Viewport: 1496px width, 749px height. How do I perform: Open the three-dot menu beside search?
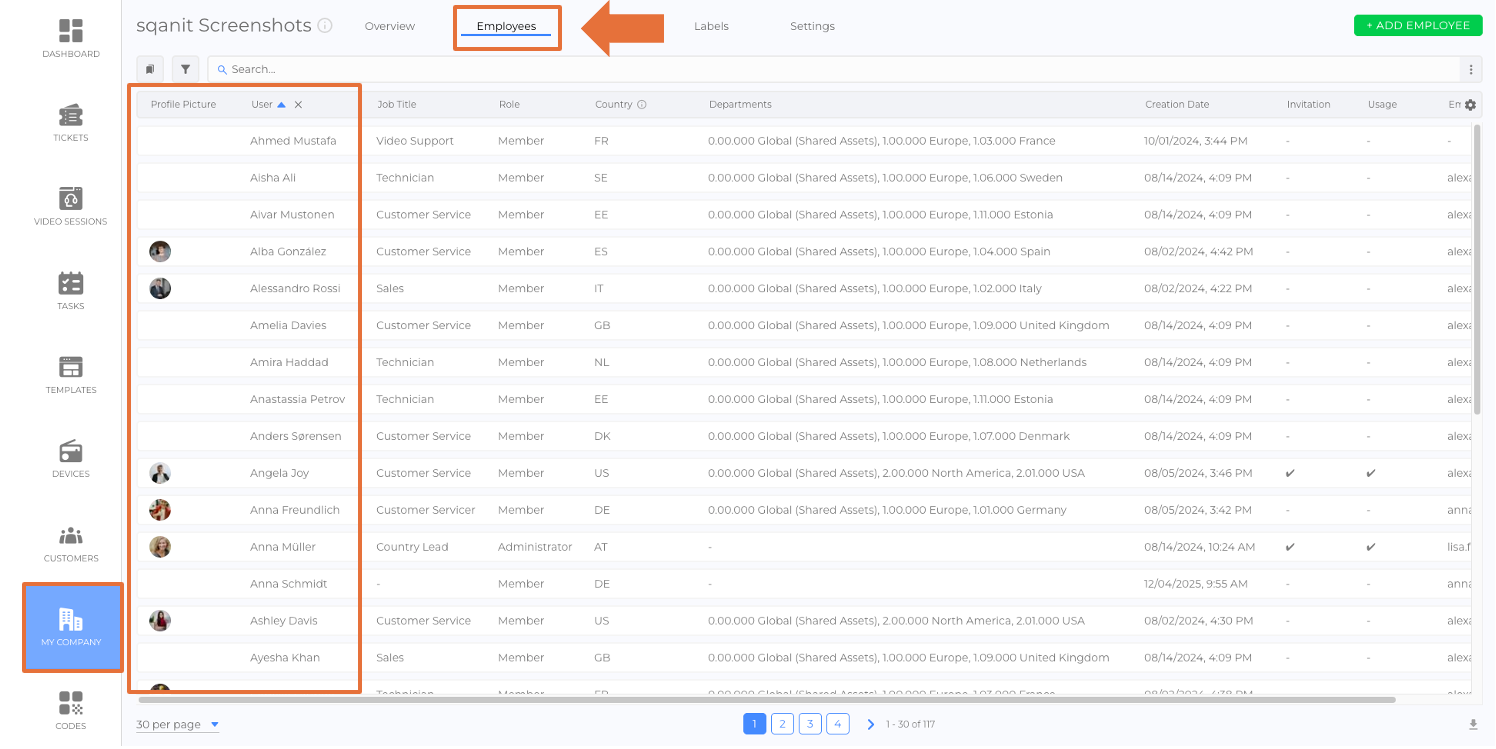(1471, 69)
